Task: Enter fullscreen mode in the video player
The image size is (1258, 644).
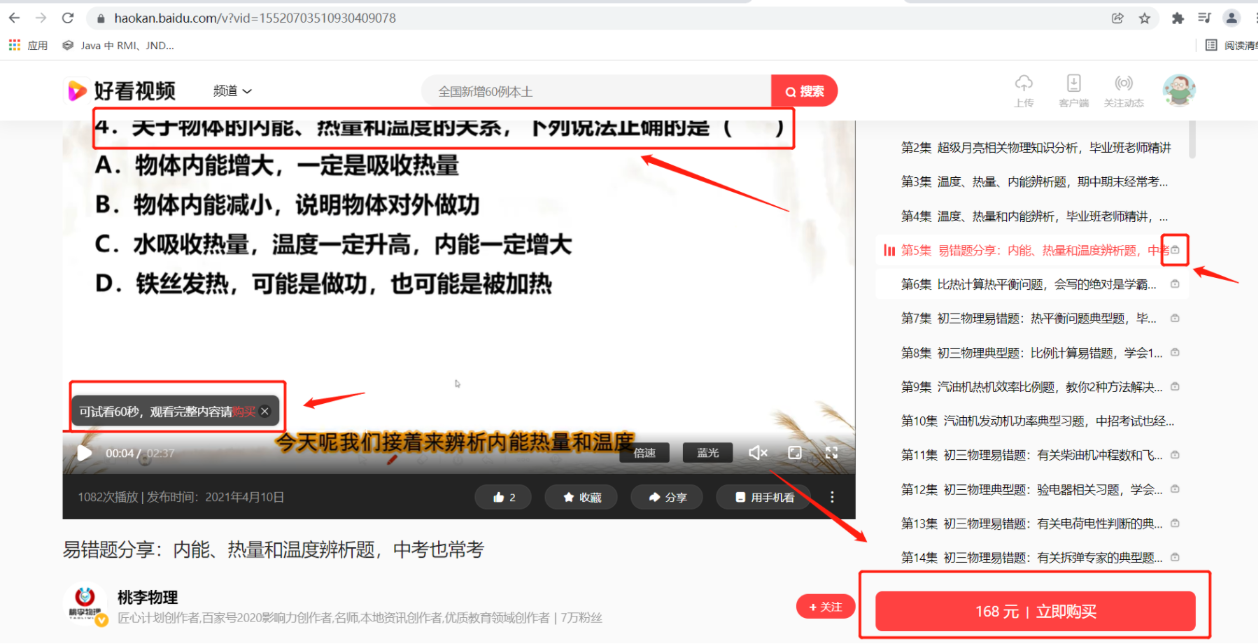Action: pos(831,453)
